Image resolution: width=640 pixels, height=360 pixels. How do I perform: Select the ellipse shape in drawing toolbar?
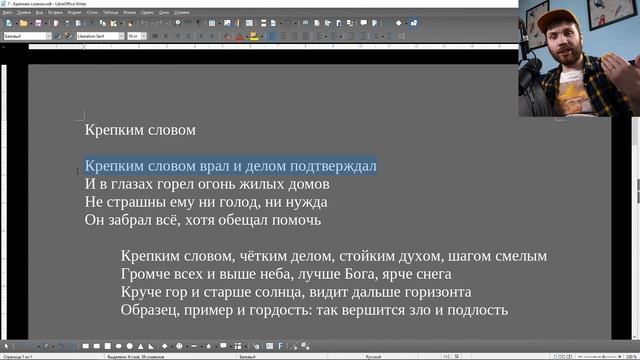[119, 346]
